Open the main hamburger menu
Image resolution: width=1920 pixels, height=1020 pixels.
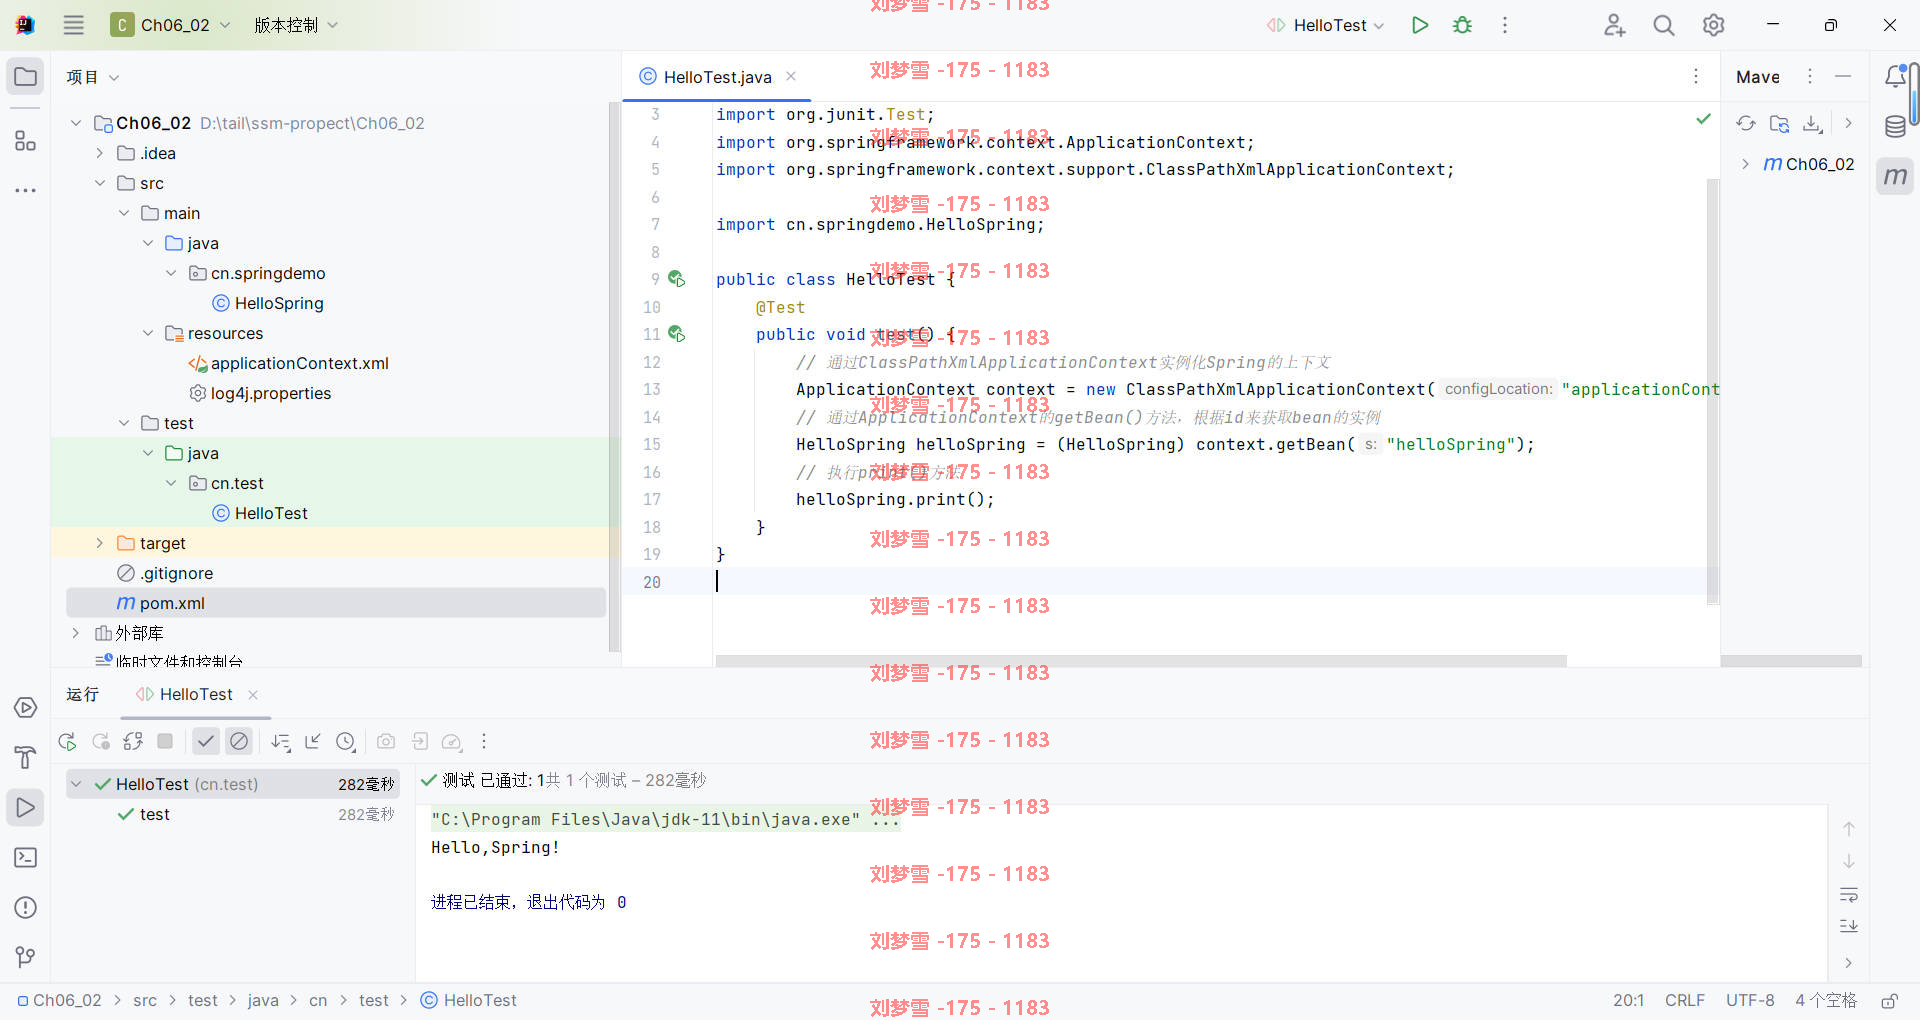click(74, 25)
